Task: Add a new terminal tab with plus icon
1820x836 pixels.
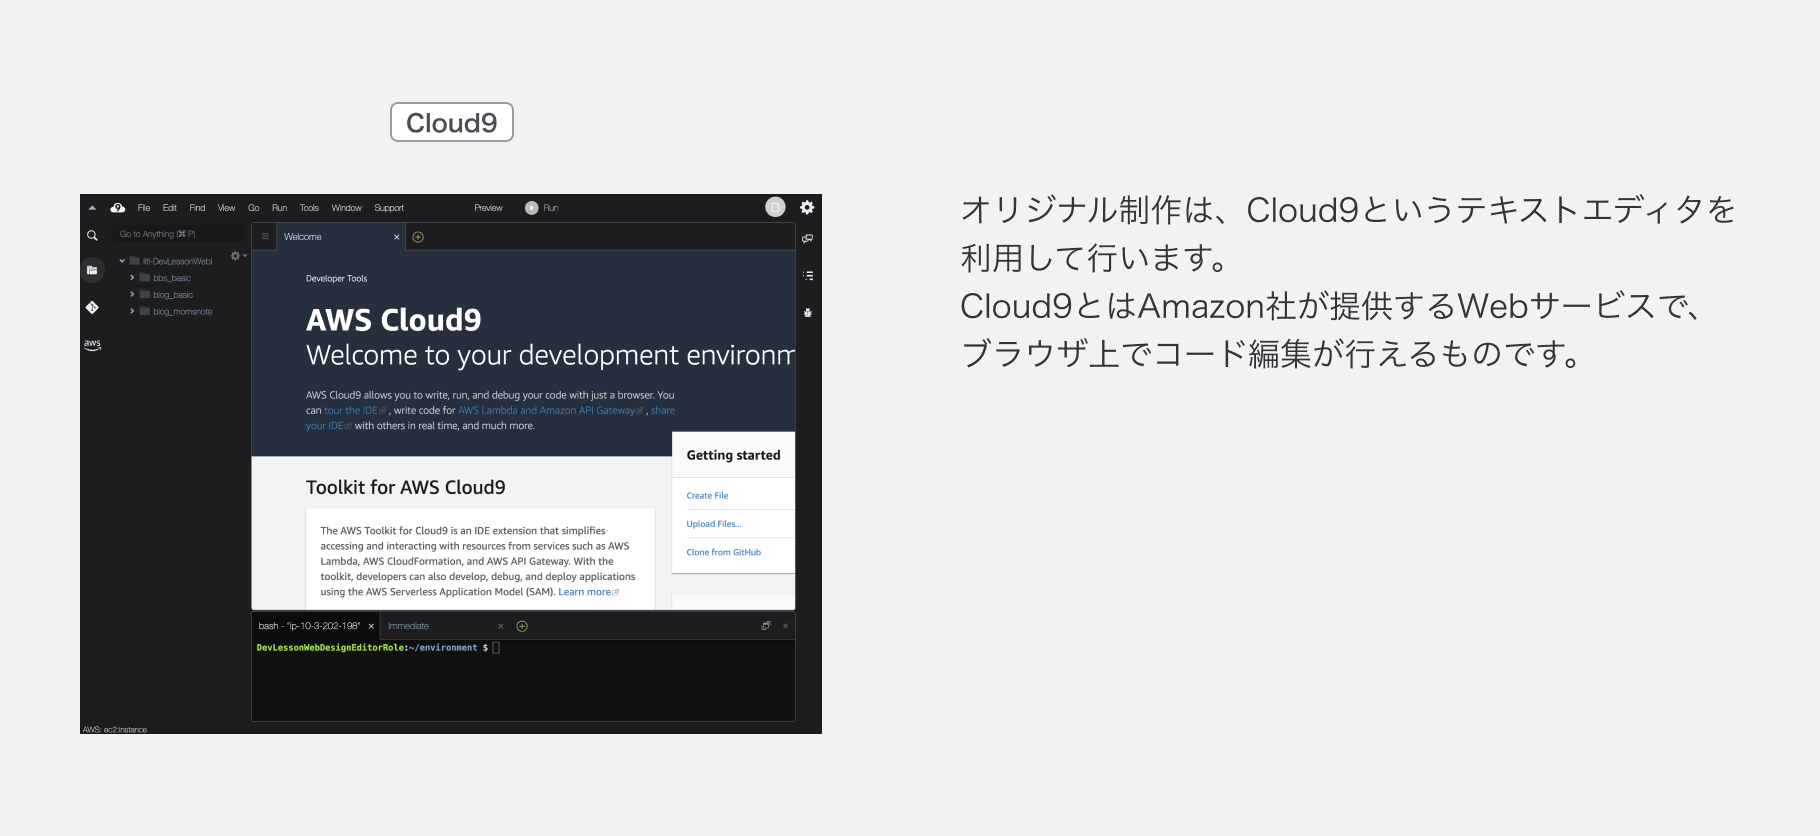Action: 522,626
